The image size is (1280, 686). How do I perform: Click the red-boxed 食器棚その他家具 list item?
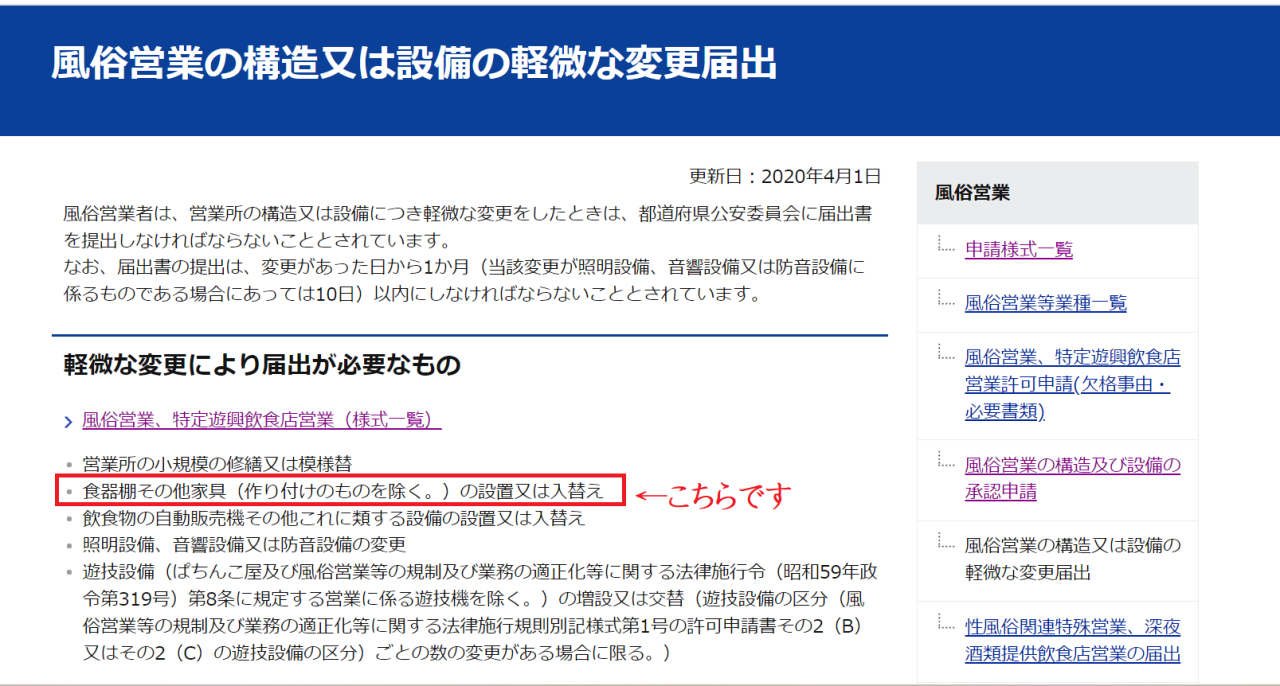[343, 491]
